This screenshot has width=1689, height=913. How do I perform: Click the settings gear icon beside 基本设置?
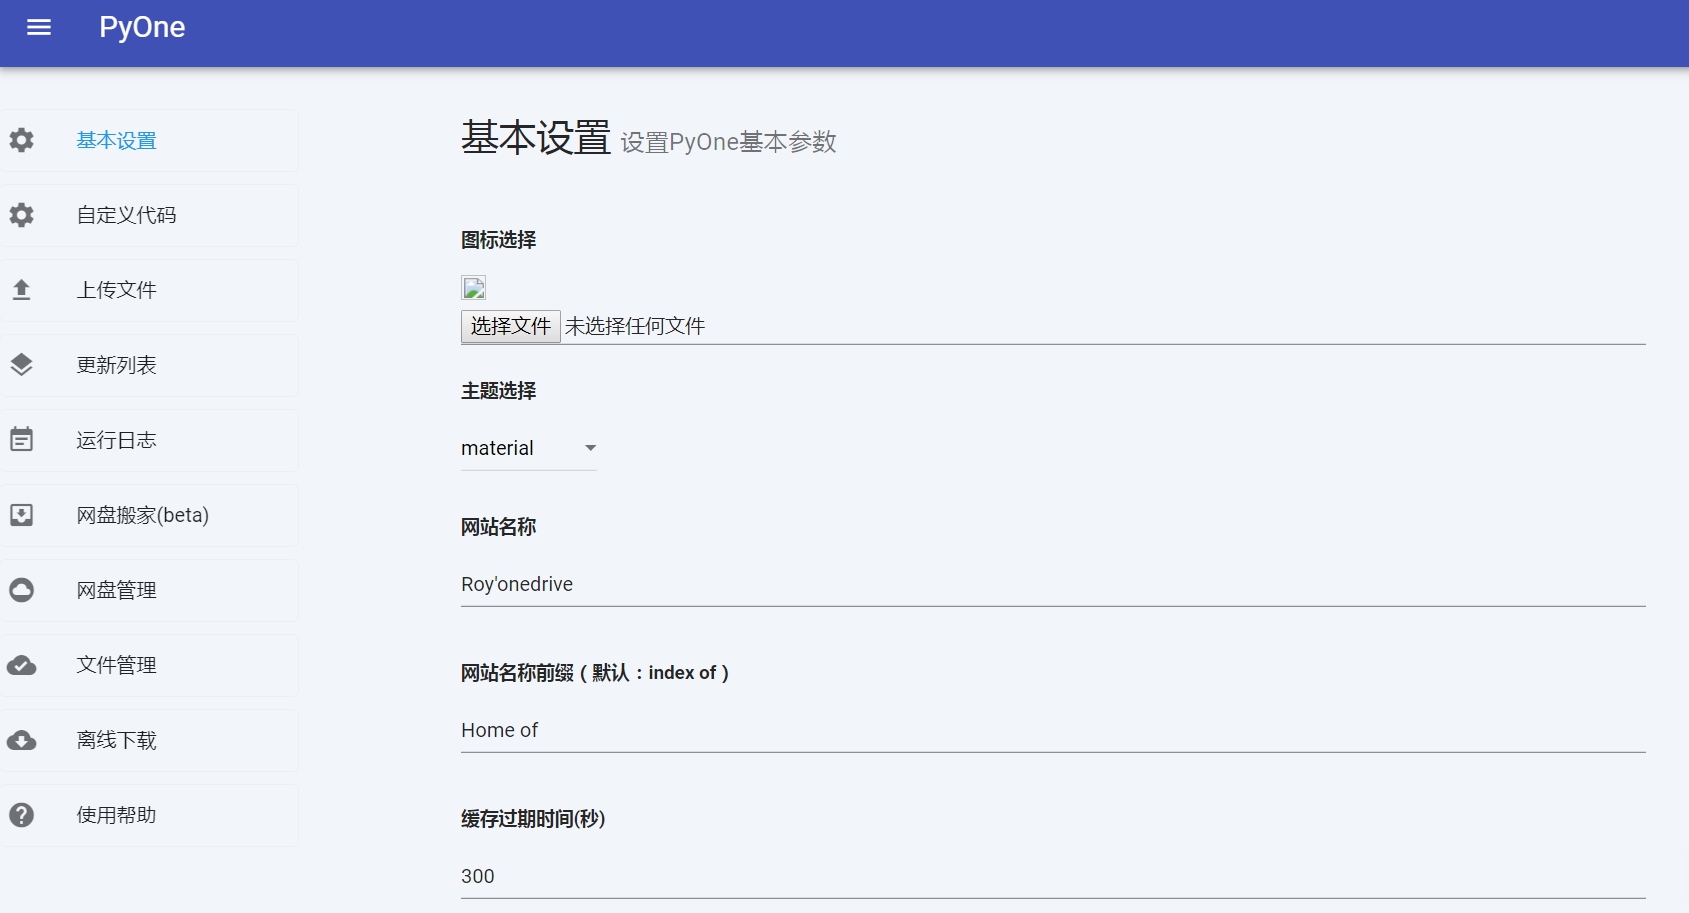click(x=21, y=140)
